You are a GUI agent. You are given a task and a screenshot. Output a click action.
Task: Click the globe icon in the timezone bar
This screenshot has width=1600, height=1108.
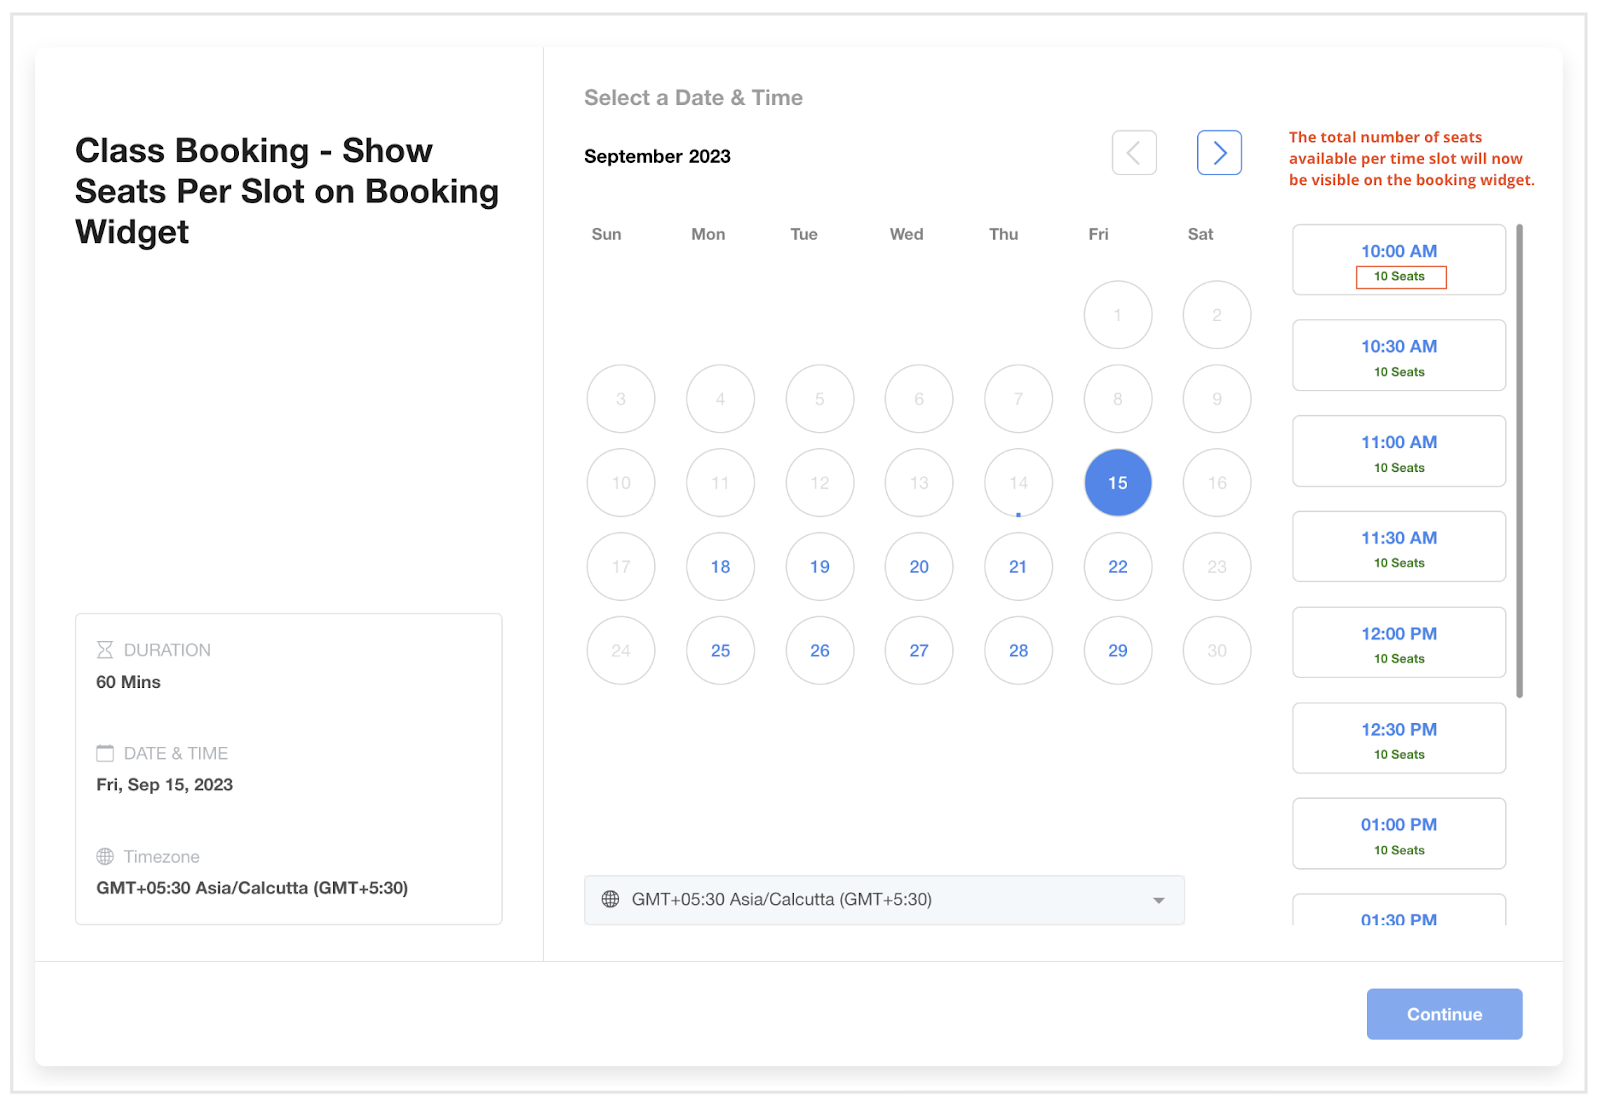611,899
